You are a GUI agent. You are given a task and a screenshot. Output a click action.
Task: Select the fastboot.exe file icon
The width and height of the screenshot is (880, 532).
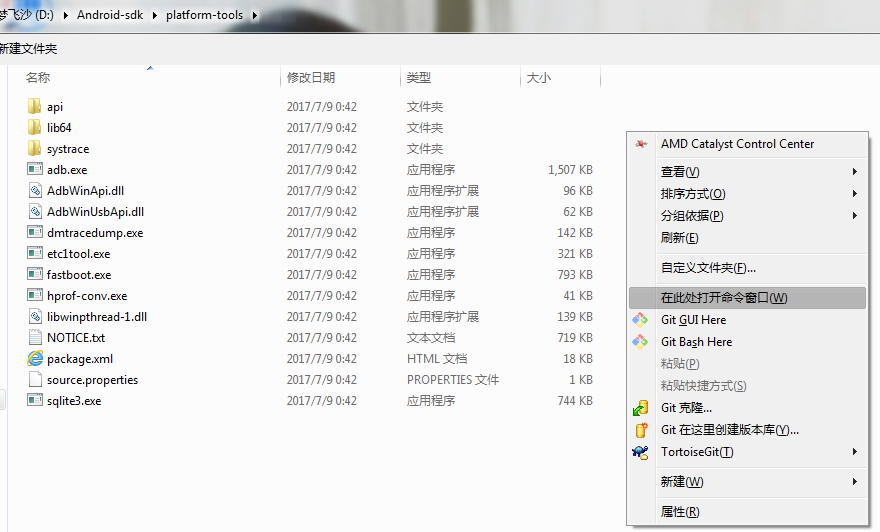[x=35, y=274]
